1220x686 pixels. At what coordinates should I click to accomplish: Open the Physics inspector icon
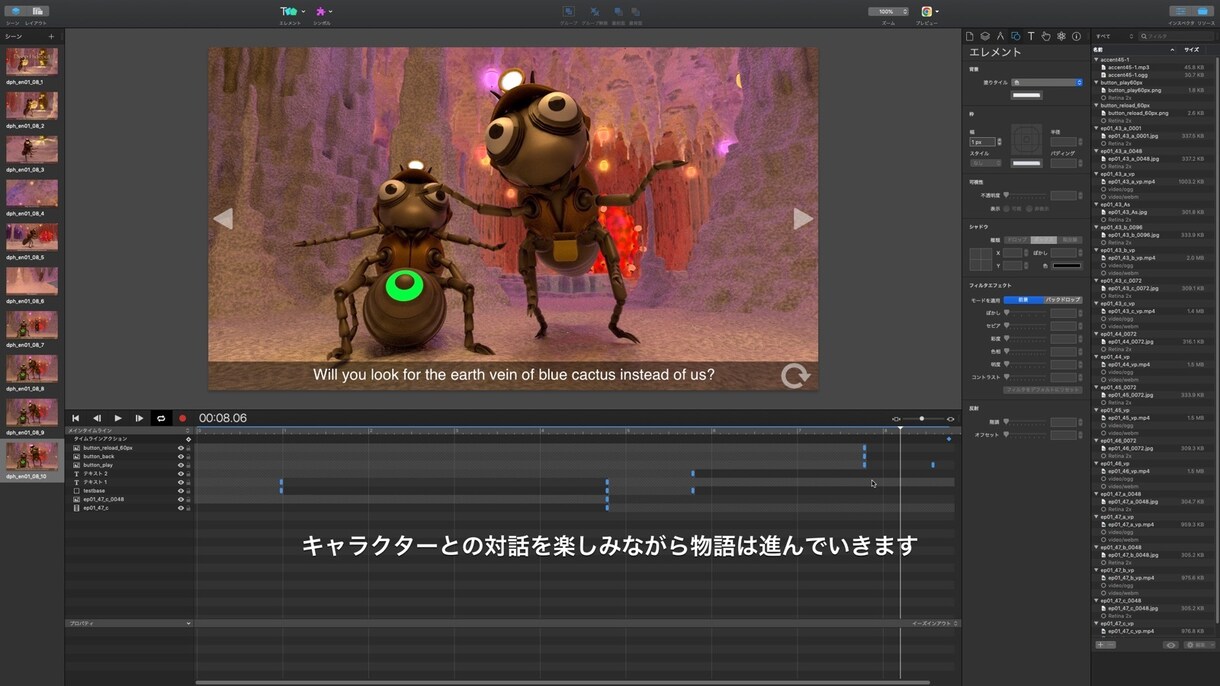[1061, 36]
